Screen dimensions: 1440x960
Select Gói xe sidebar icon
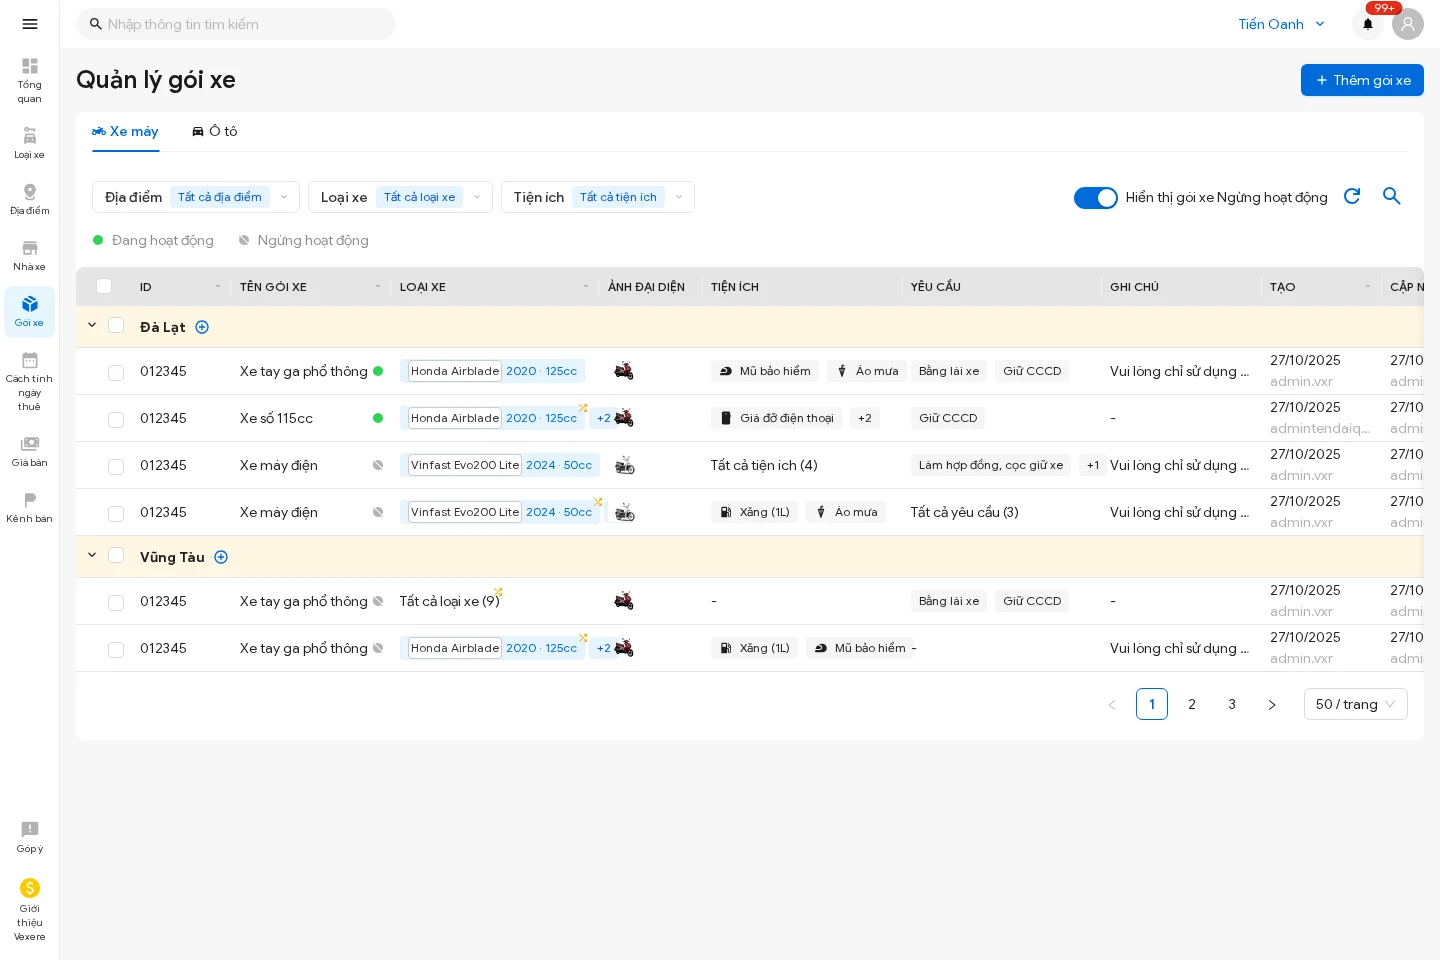click(30, 311)
